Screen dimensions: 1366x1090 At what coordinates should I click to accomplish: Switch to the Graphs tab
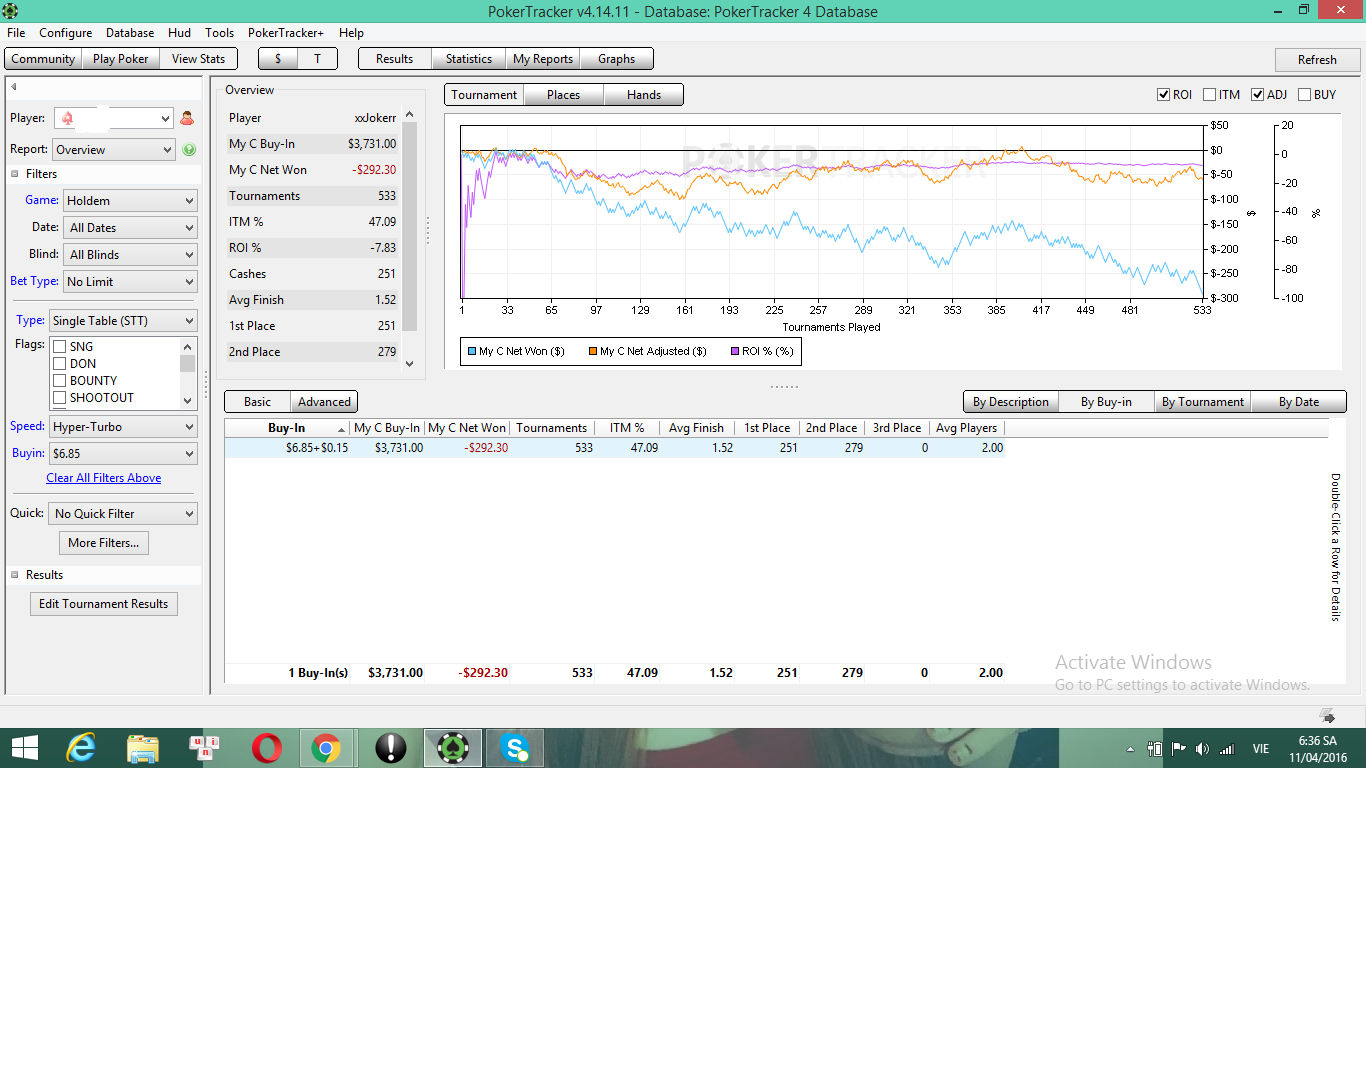(x=616, y=59)
